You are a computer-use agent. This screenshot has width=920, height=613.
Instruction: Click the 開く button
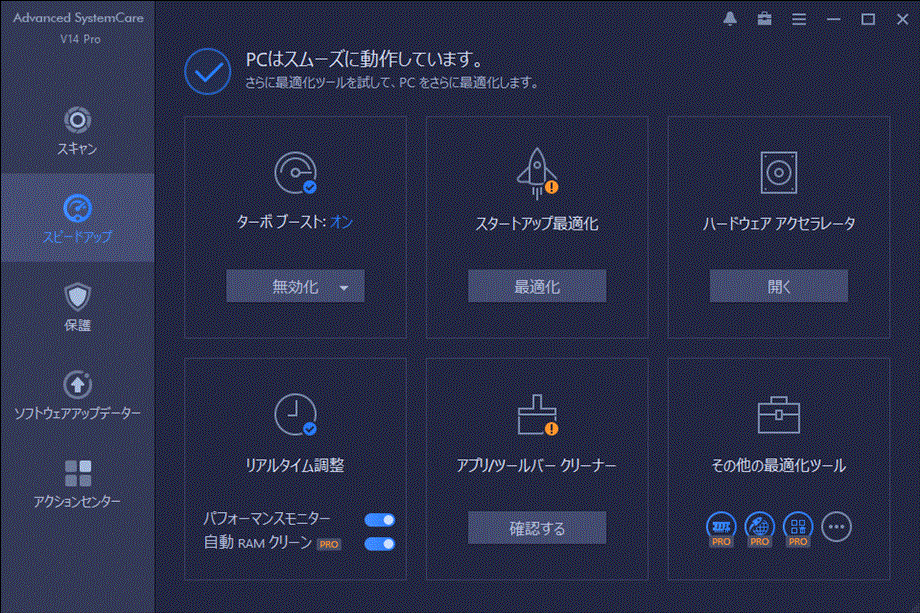click(x=779, y=286)
